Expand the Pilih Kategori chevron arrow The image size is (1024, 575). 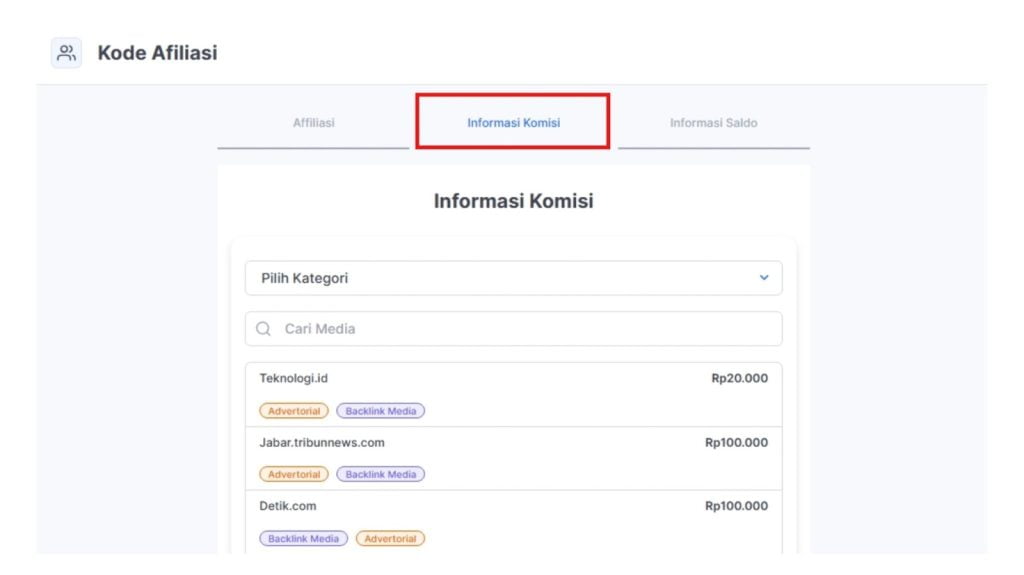point(763,278)
